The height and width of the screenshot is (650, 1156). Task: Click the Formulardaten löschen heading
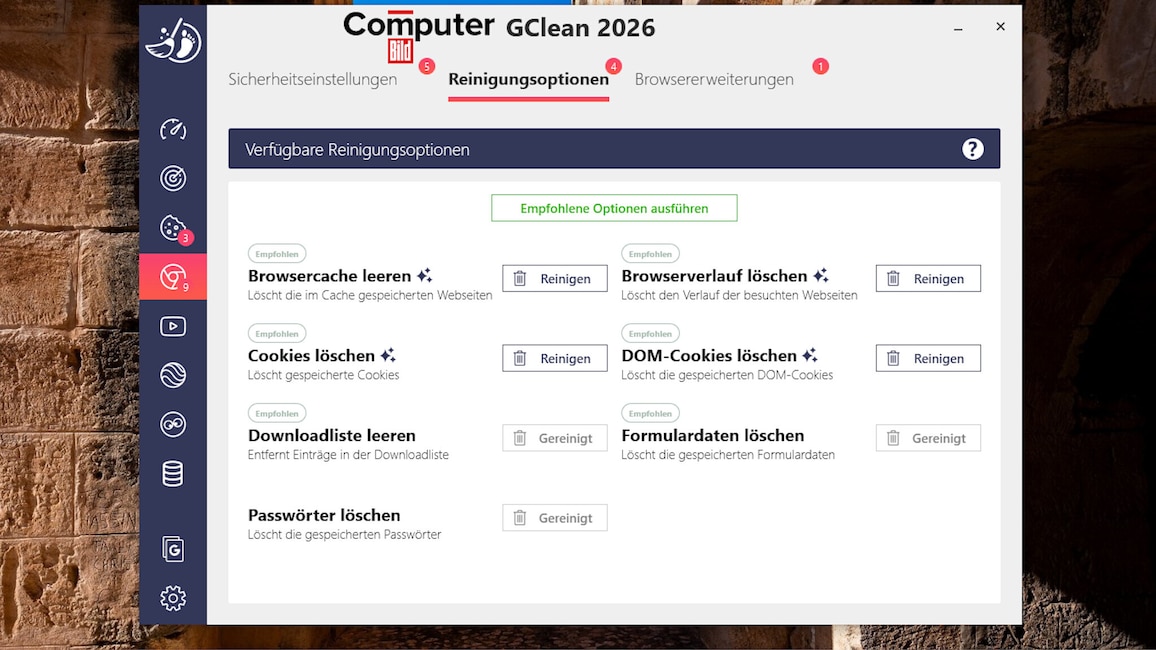coord(713,436)
